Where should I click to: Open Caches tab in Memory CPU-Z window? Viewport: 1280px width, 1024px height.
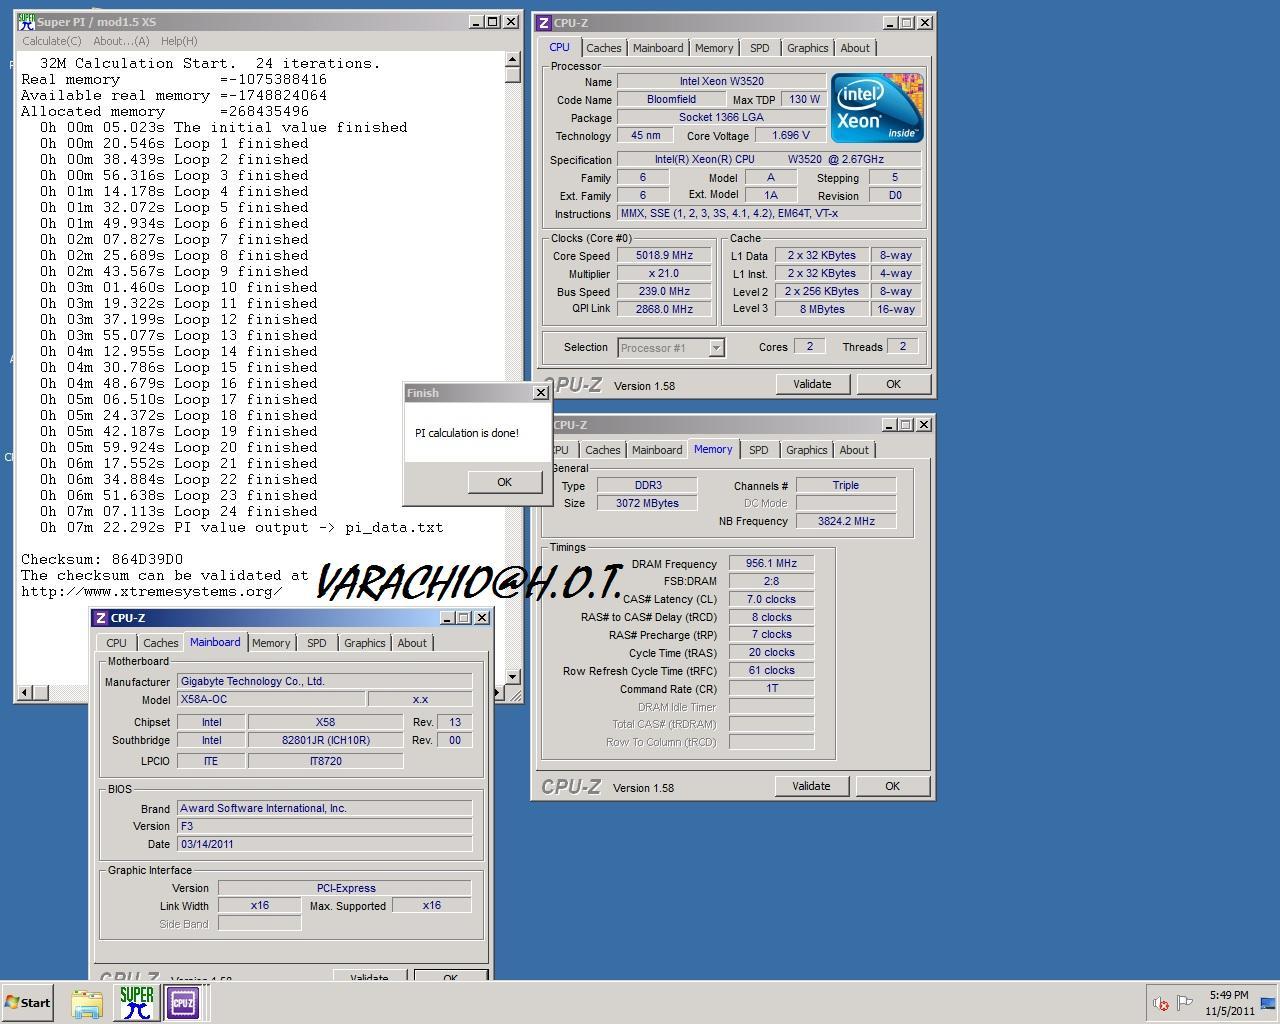602,450
